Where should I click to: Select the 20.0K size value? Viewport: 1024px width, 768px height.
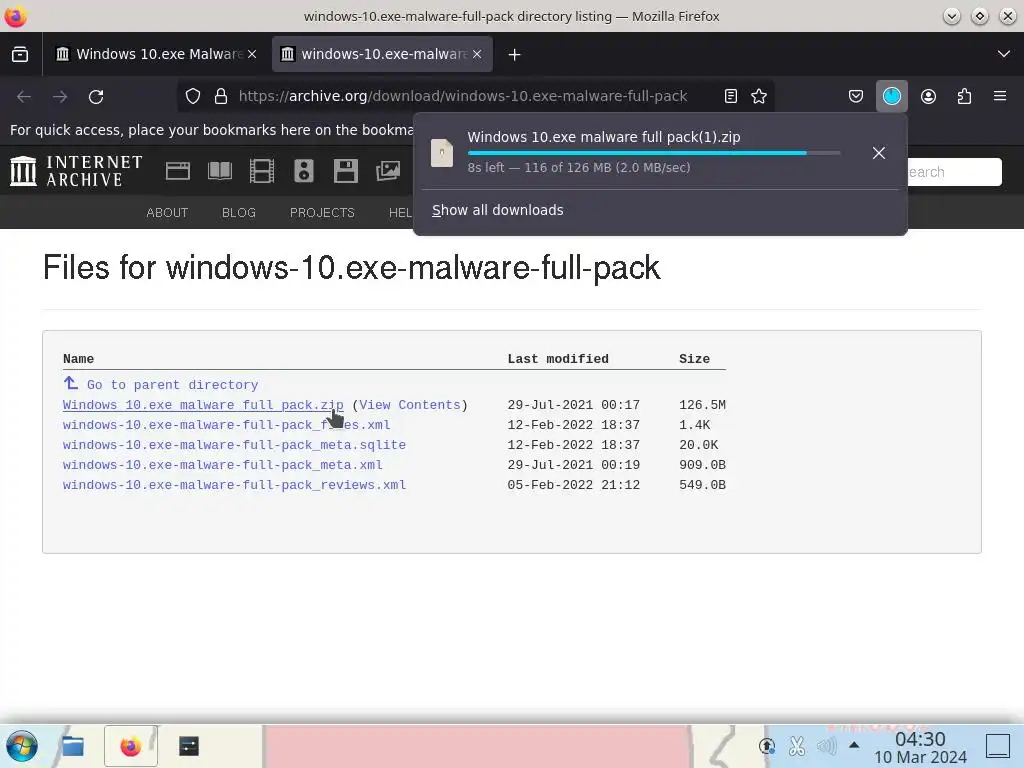699,445
